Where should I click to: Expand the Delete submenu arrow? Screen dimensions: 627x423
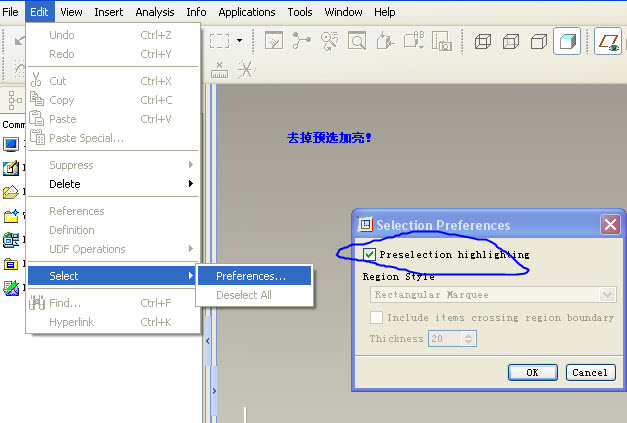(x=191, y=184)
